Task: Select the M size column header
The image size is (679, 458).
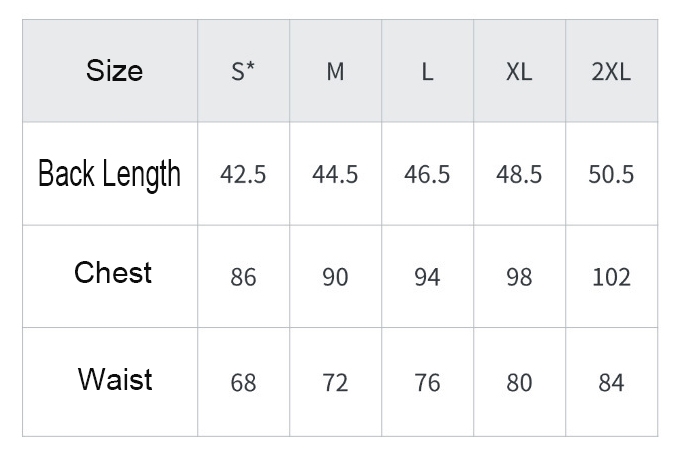Action: tap(336, 71)
